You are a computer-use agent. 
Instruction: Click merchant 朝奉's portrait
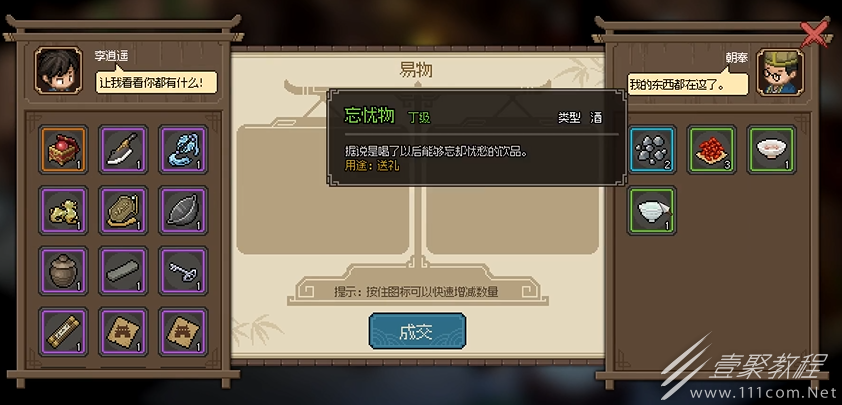pyautogui.click(x=780, y=72)
